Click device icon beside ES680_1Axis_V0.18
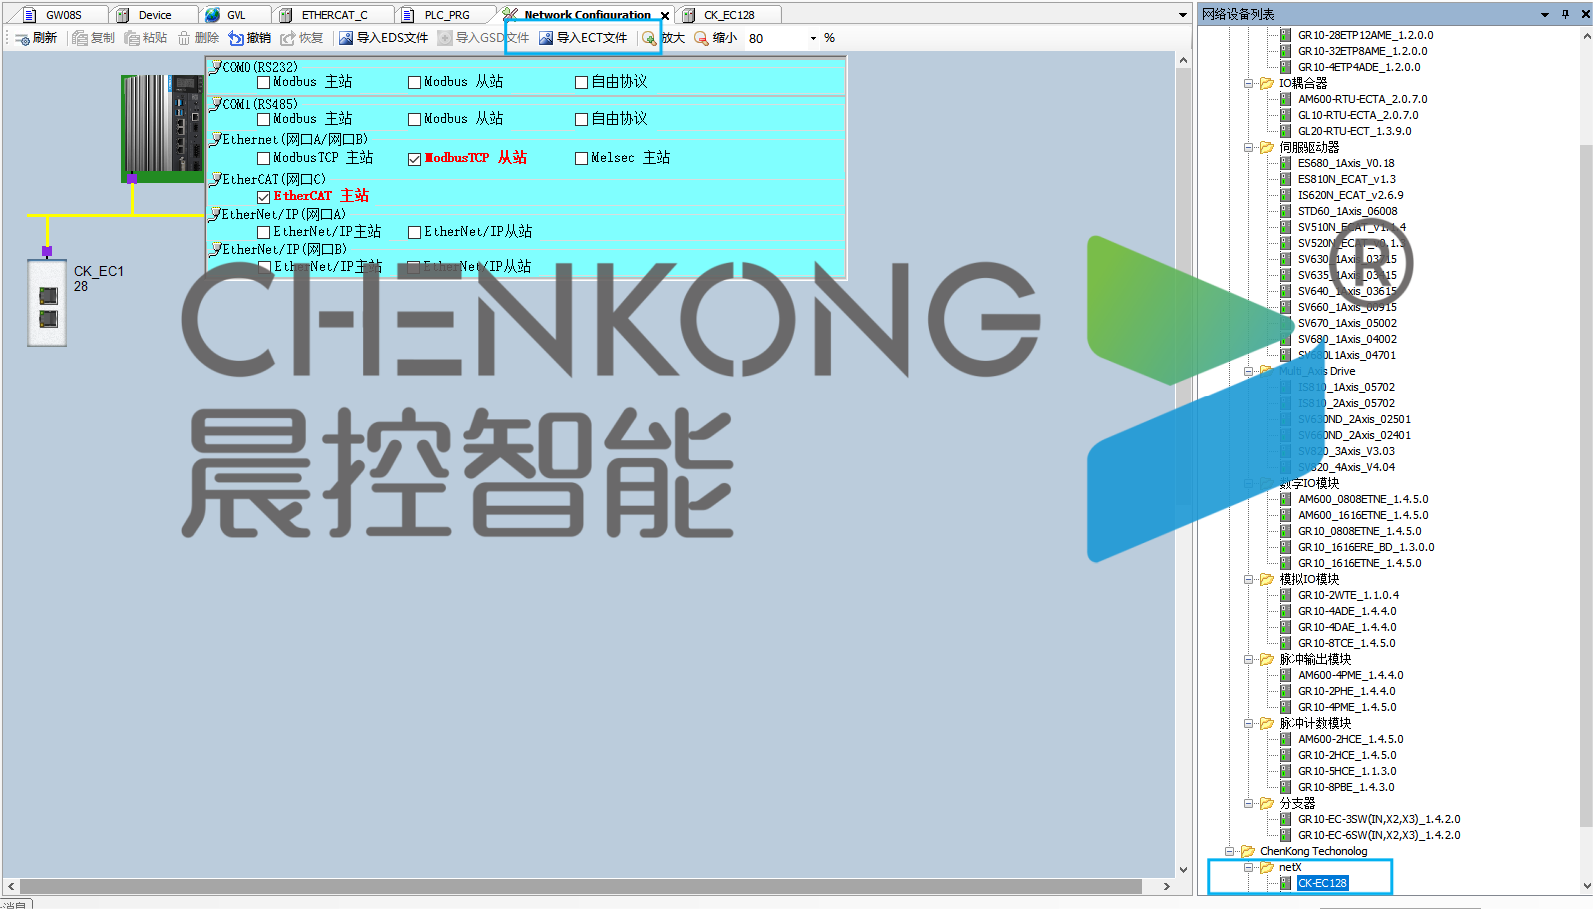 [x=1286, y=163]
